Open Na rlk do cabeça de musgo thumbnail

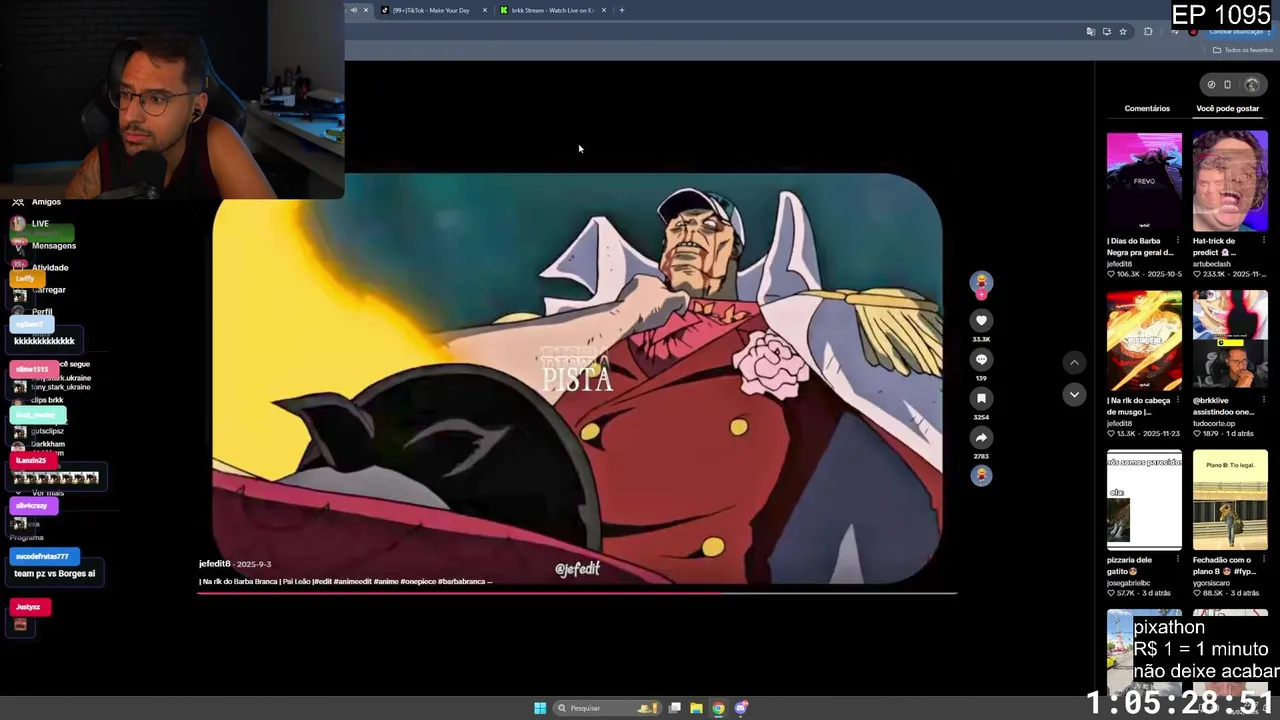1144,341
